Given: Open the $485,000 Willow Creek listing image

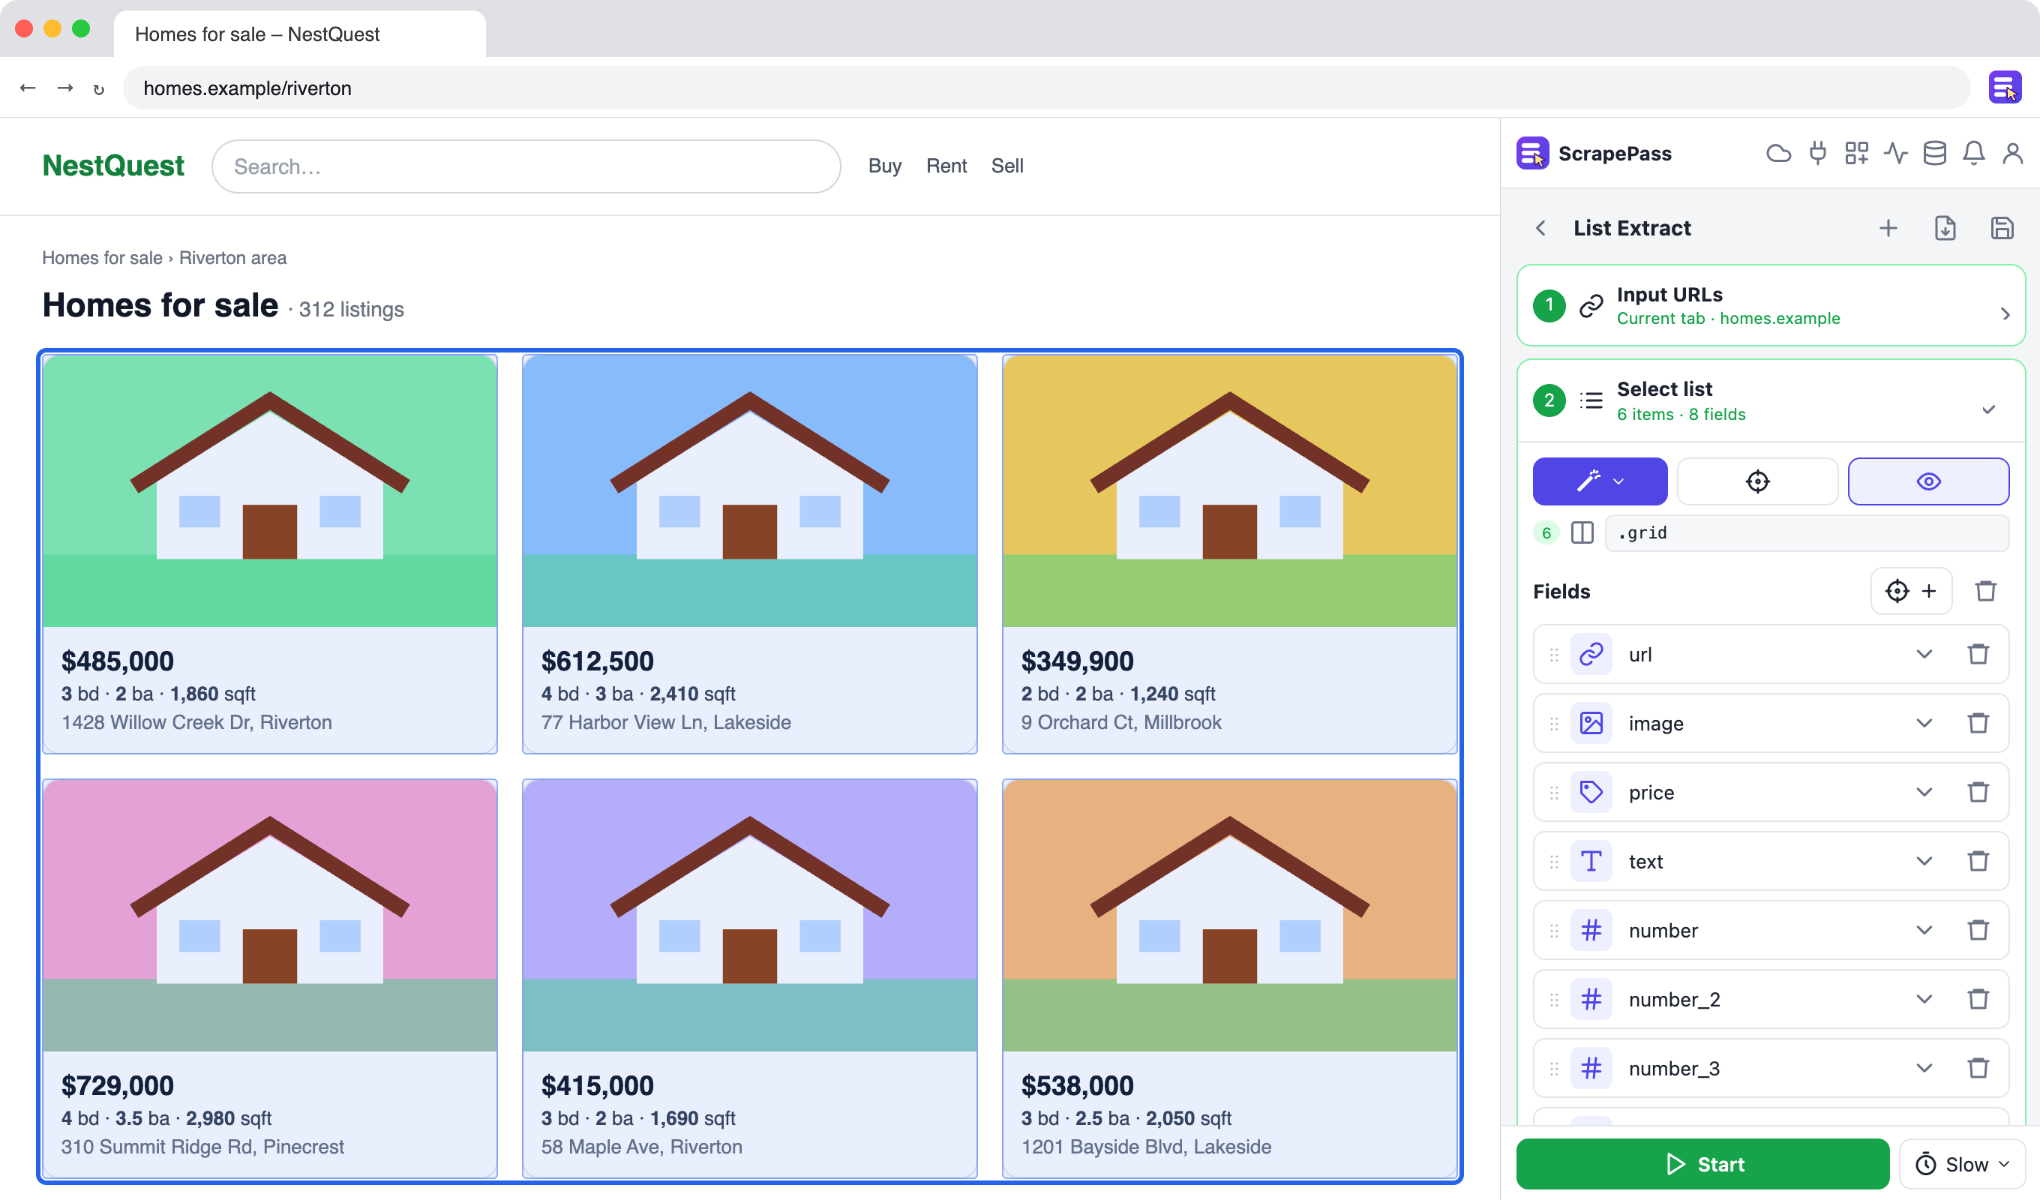Looking at the screenshot, I should click(270, 491).
